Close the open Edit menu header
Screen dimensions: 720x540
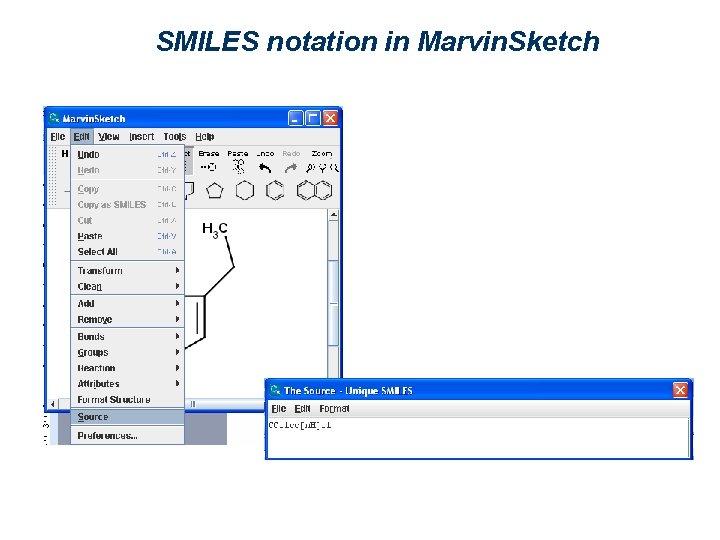(82, 136)
